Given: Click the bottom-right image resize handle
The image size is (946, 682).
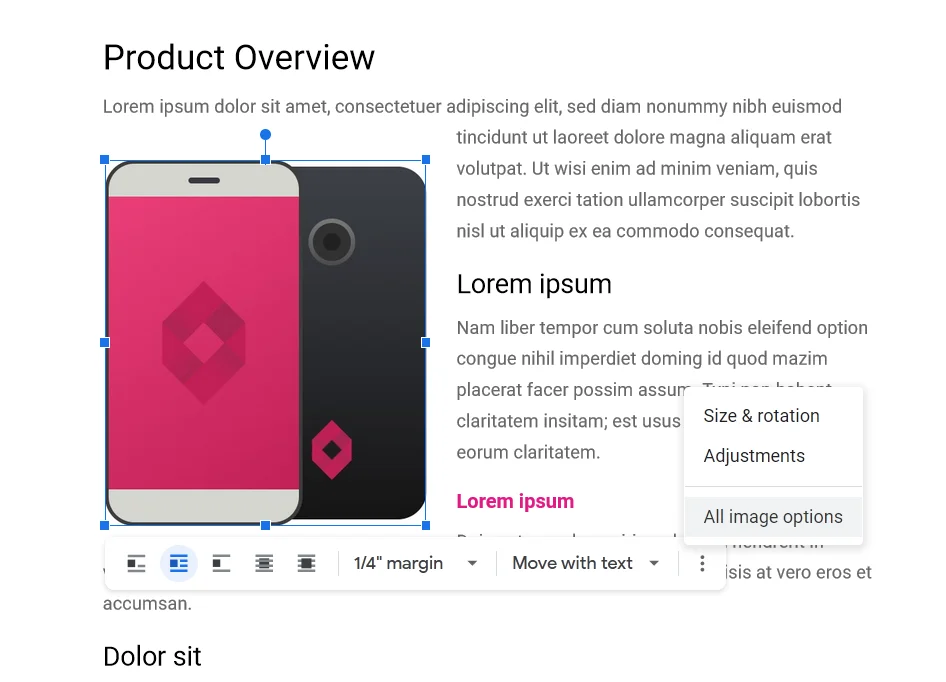Looking at the screenshot, I should click(426, 526).
